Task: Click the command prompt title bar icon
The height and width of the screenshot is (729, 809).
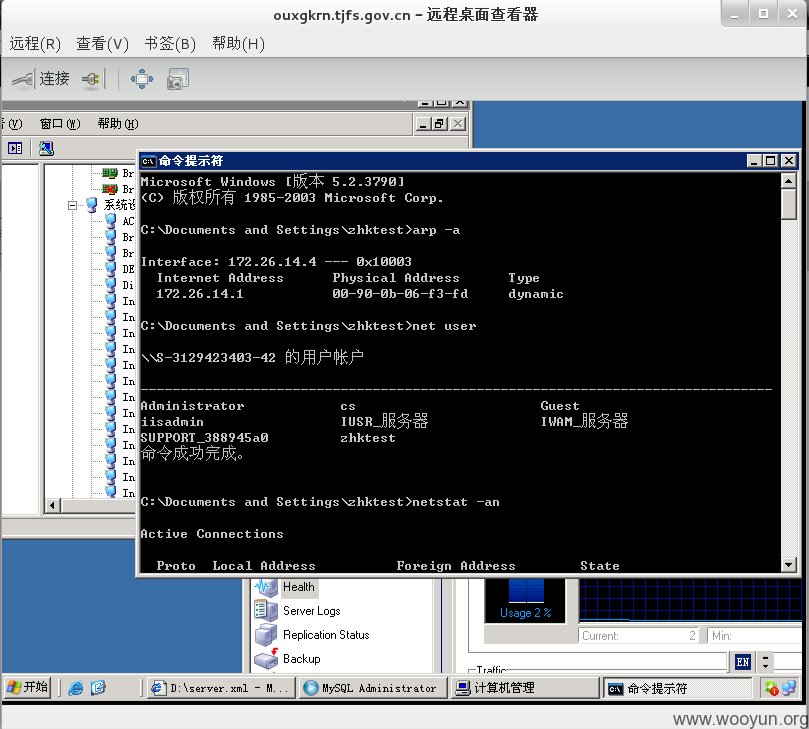Action: tap(149, 161)
